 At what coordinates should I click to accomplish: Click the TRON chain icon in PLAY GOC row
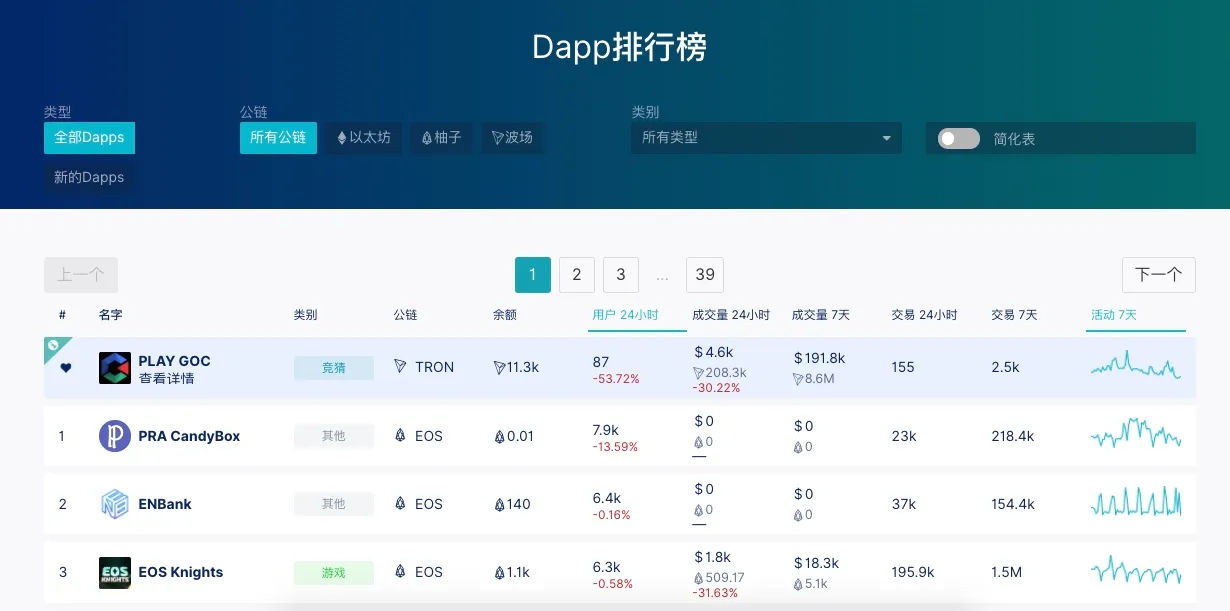[401, 367]
